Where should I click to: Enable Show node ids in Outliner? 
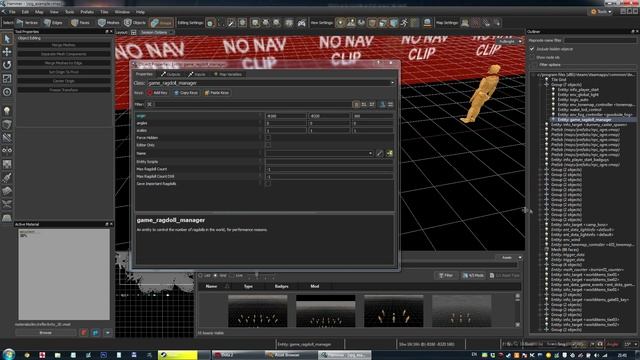pyautogui.click(x=532, y=58)
